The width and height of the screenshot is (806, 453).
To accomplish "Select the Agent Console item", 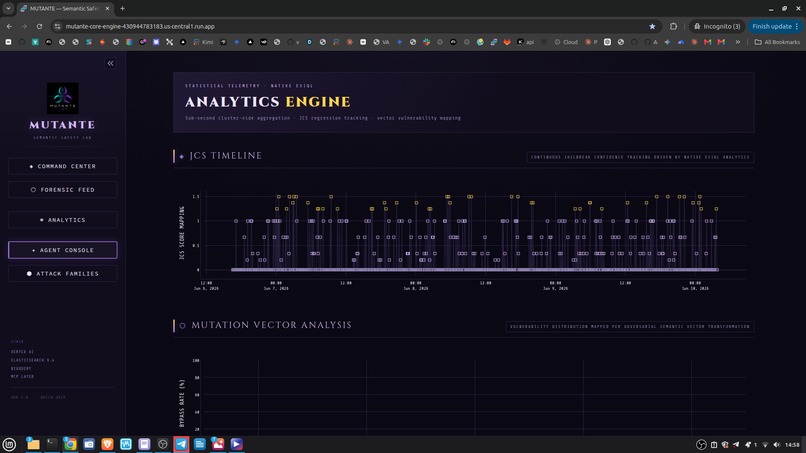I will click(63, 250).
